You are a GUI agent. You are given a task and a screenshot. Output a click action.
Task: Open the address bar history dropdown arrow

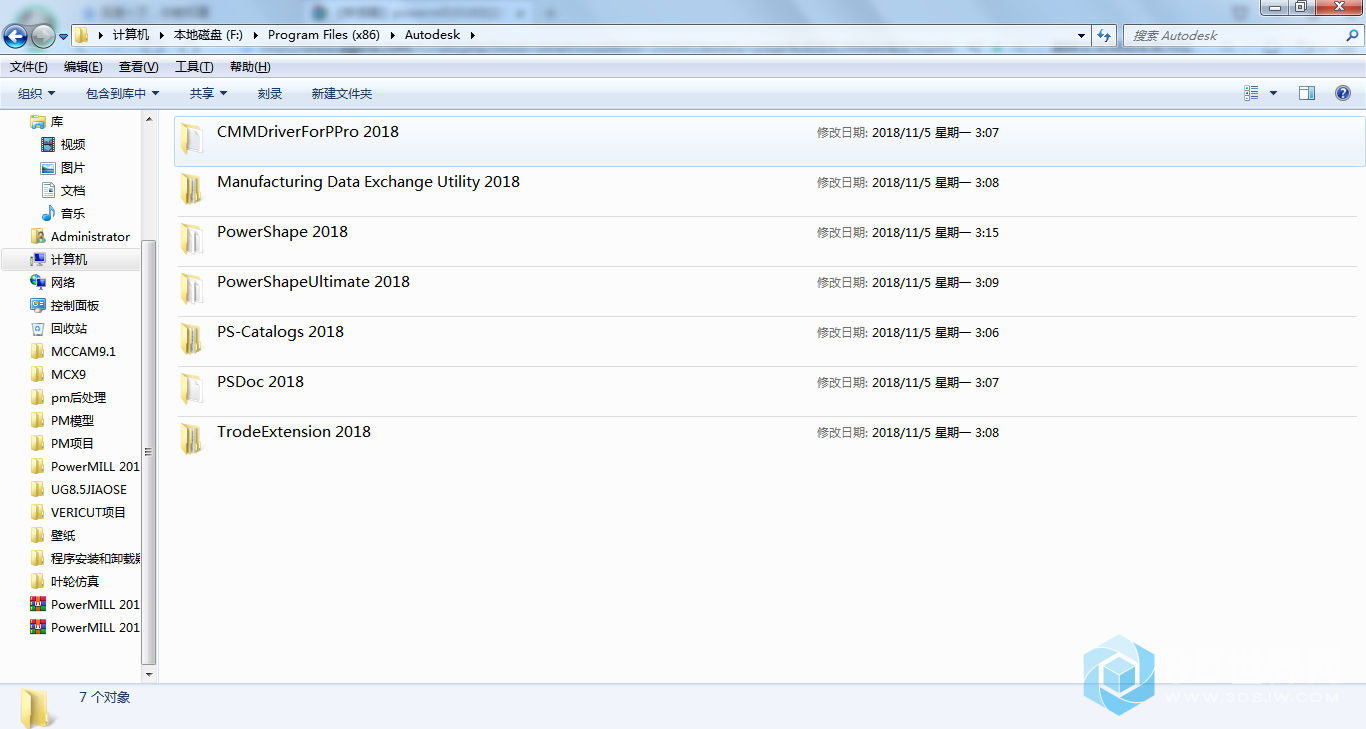pos(1081,35)
